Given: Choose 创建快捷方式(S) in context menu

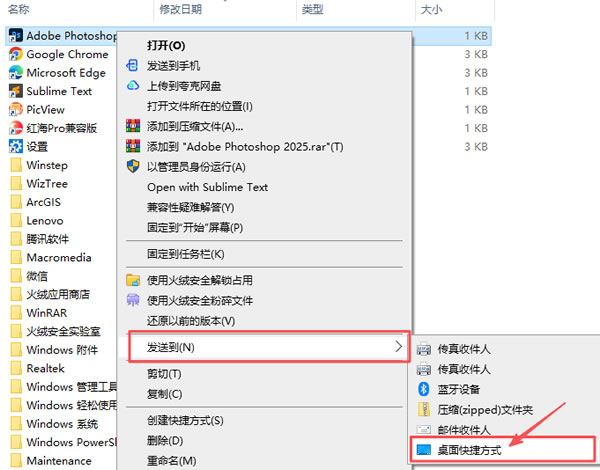Looking at the screenshot, I should (185, 420).
